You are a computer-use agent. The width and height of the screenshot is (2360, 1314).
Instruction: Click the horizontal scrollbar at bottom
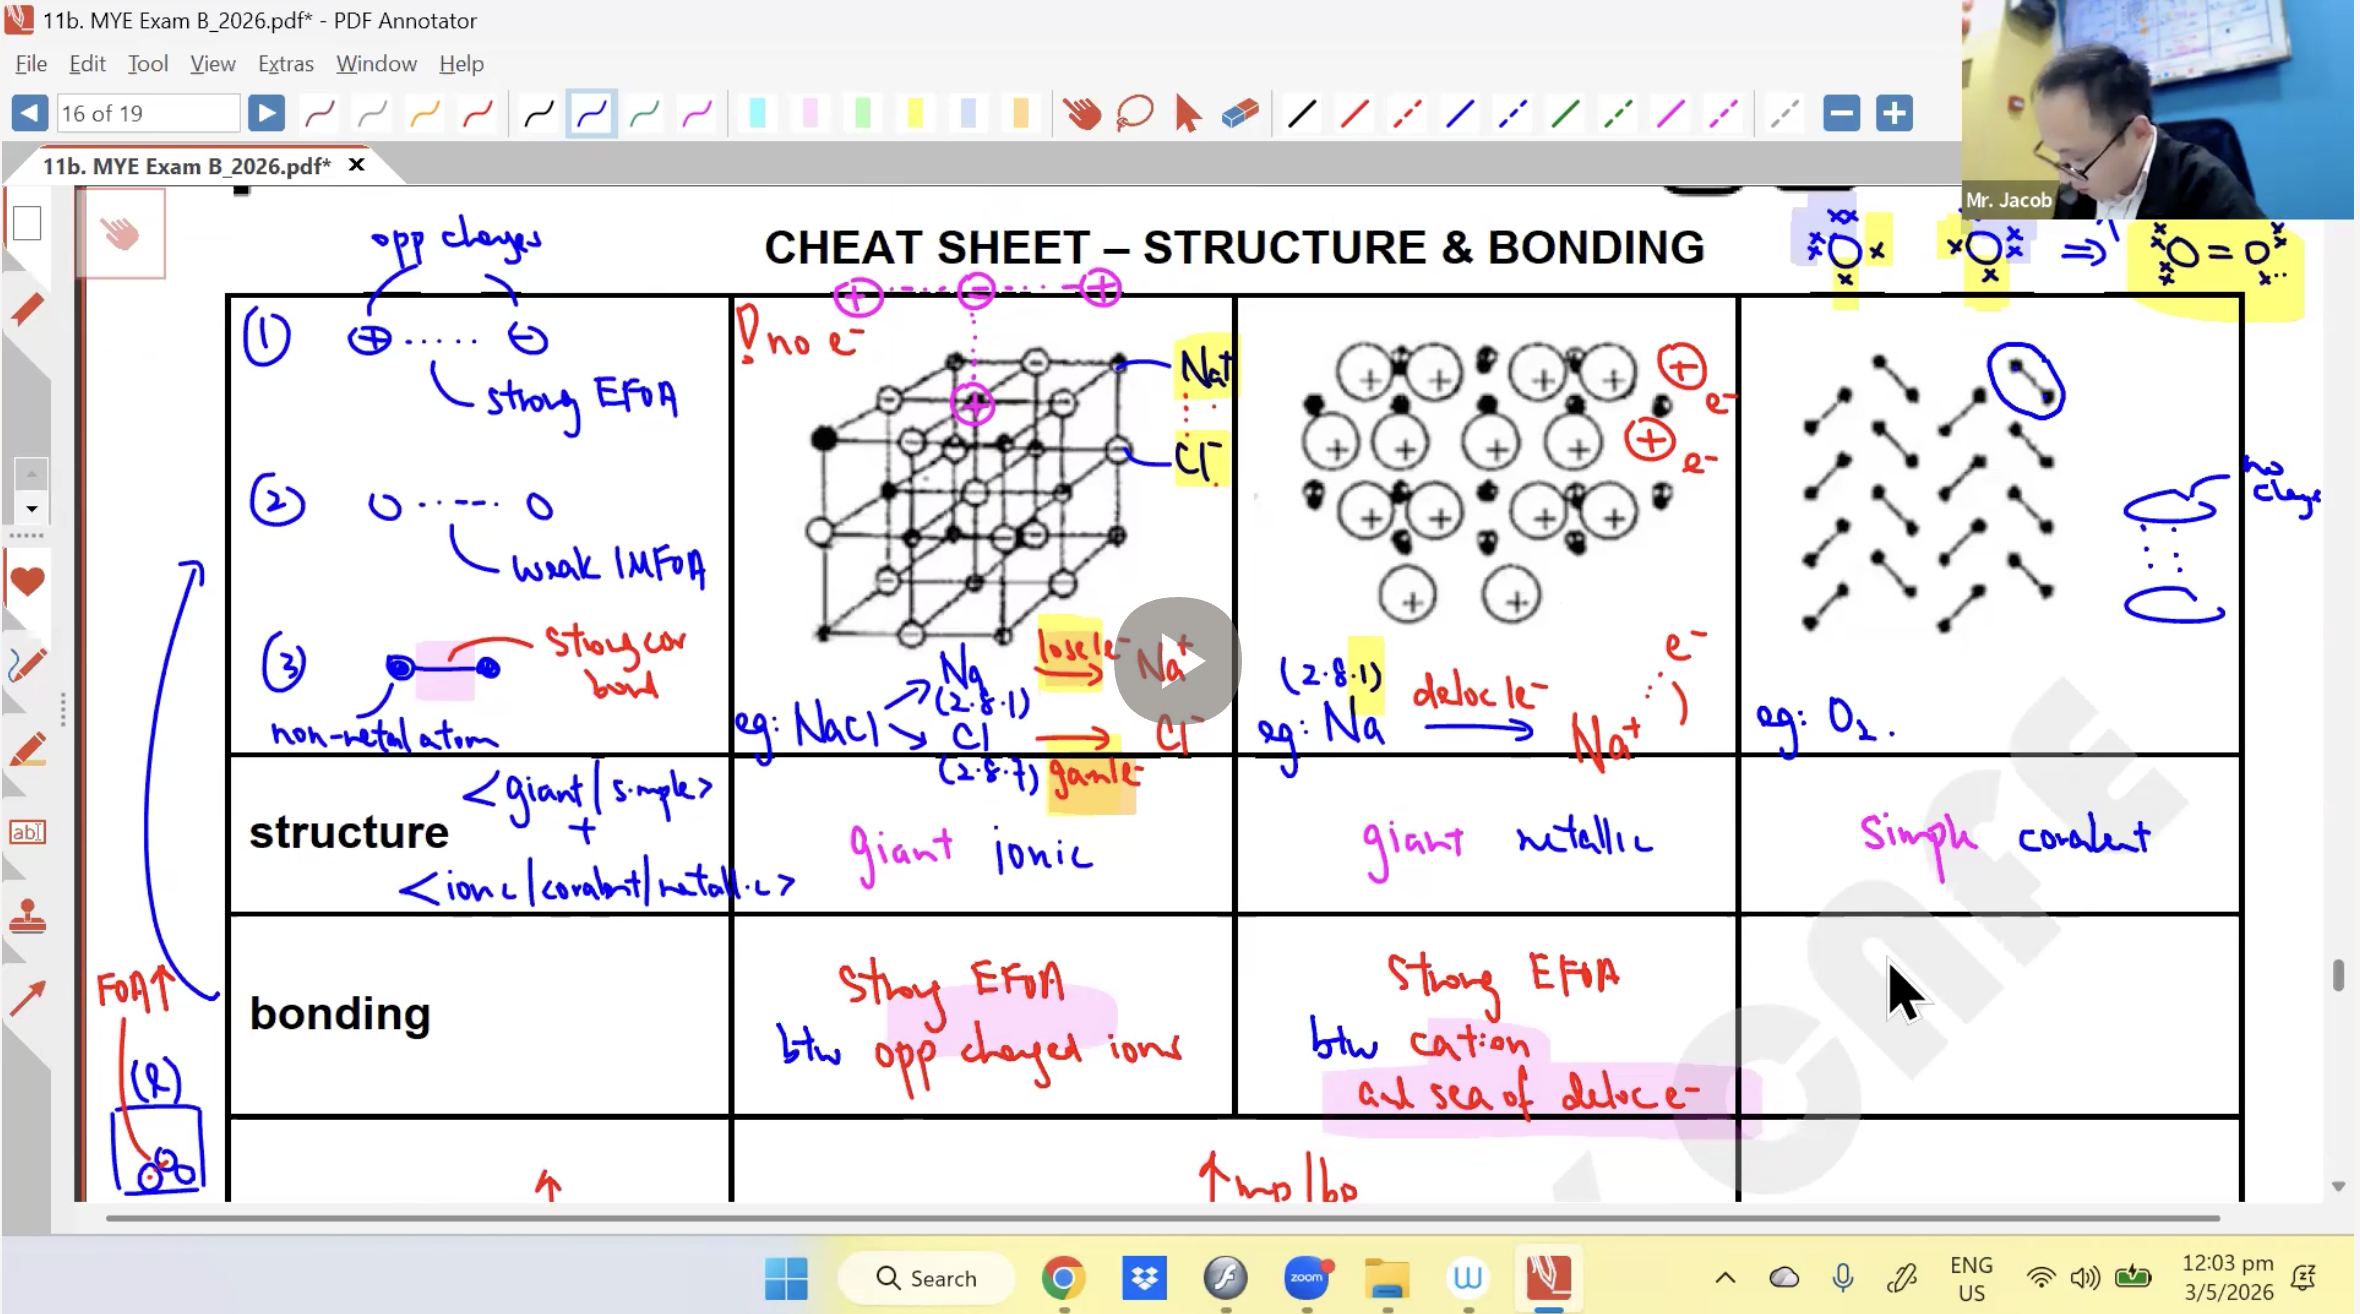pos(1163,1218)
